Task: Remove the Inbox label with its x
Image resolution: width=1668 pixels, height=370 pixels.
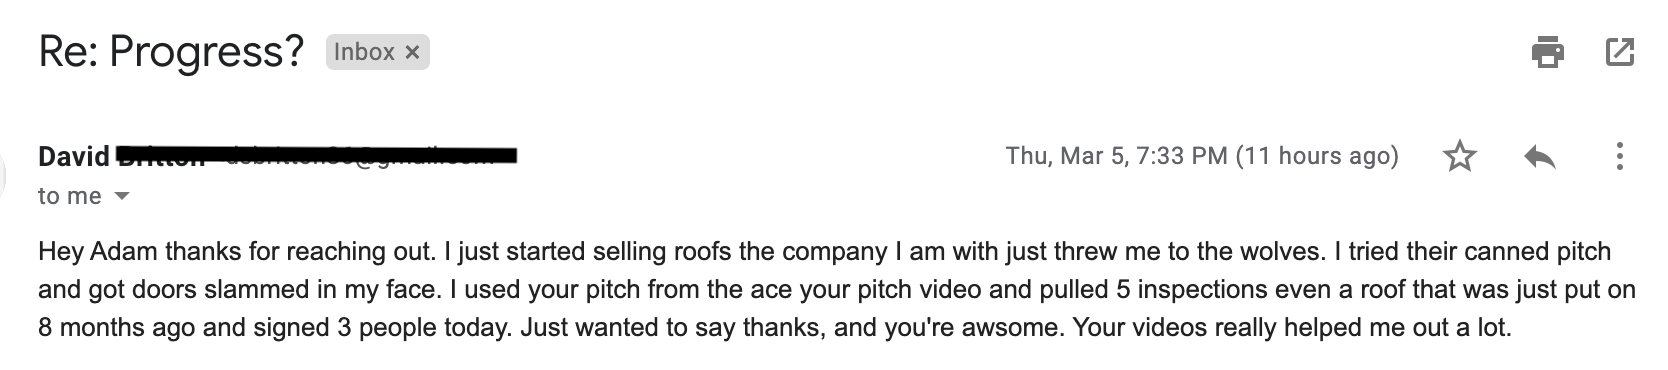Action: tap(411, 52)
